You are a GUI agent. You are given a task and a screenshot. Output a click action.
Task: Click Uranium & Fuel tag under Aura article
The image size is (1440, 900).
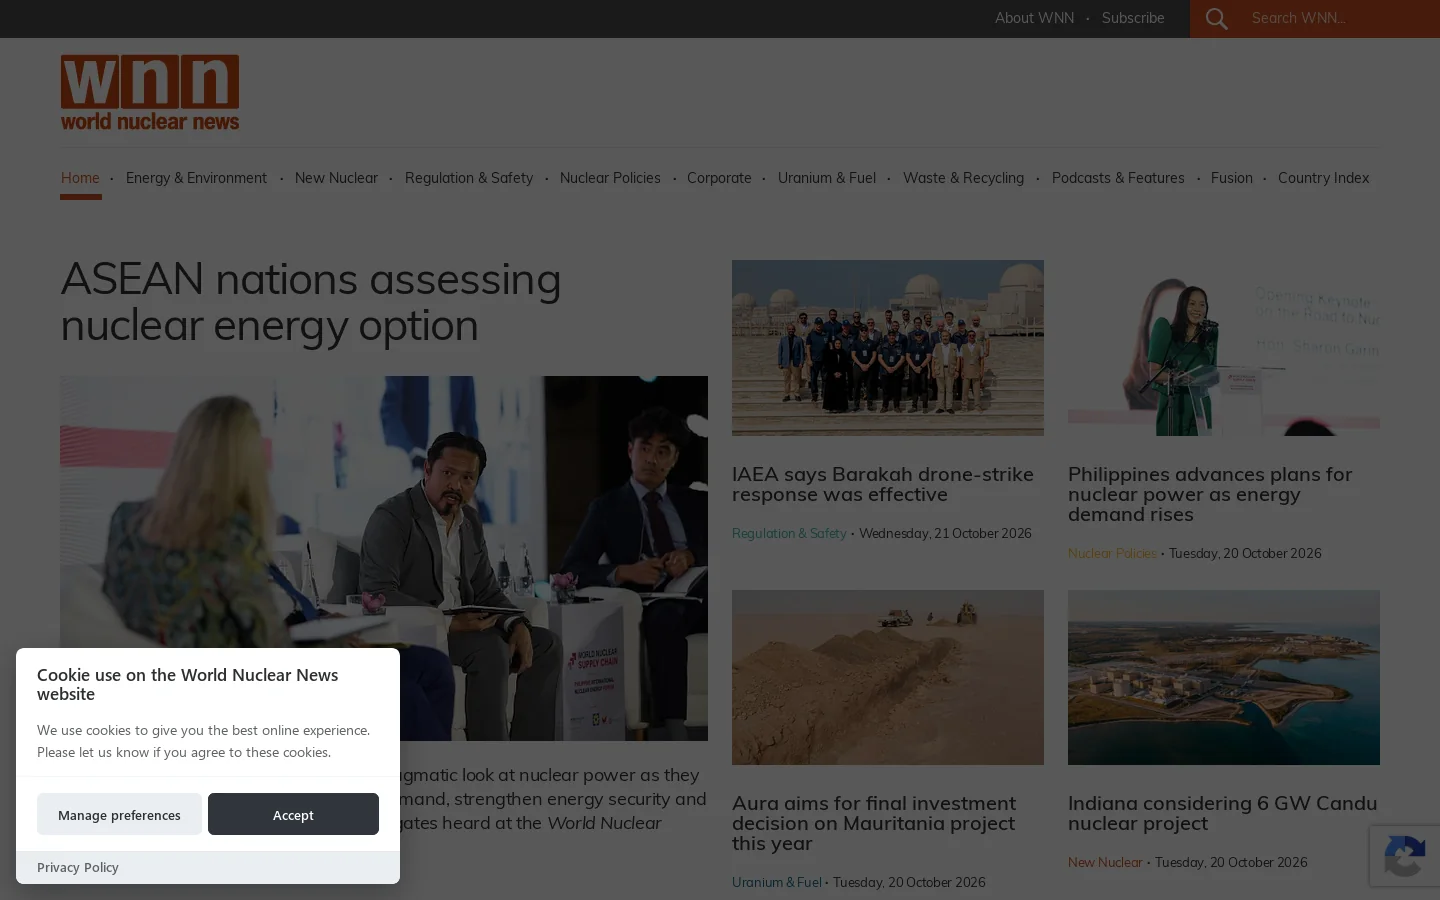[776, 883]
